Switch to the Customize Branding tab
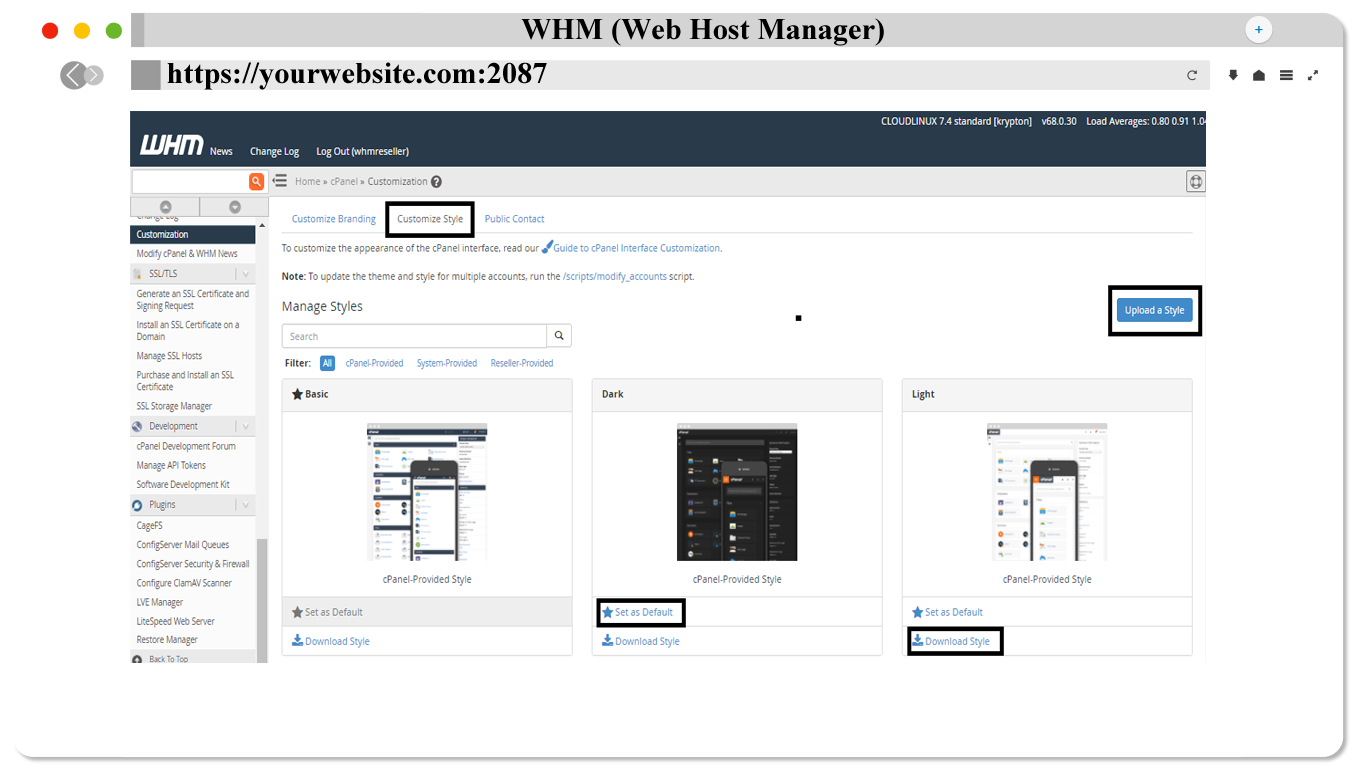Image resolution: width=1362 pixels, height=769 pixels. [x=334, y=219]
